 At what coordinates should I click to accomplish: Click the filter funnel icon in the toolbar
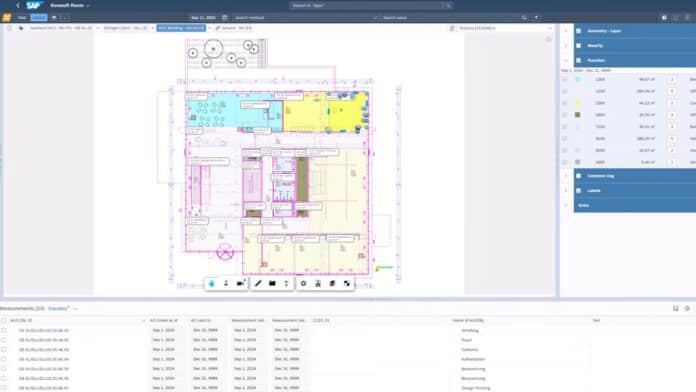pos(536,18)
